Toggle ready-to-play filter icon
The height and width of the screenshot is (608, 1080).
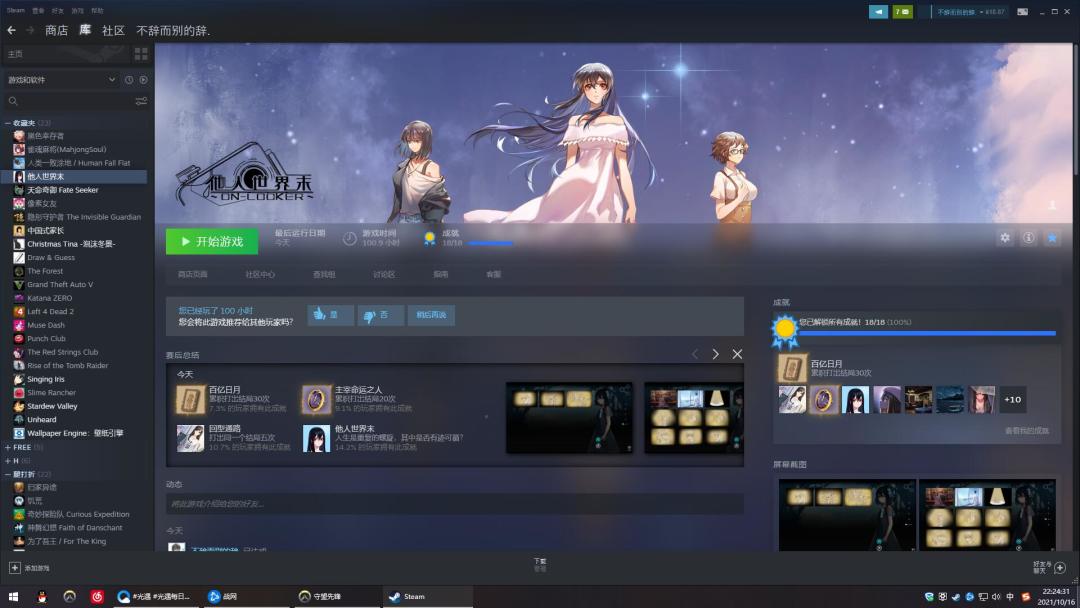[143, 80]
